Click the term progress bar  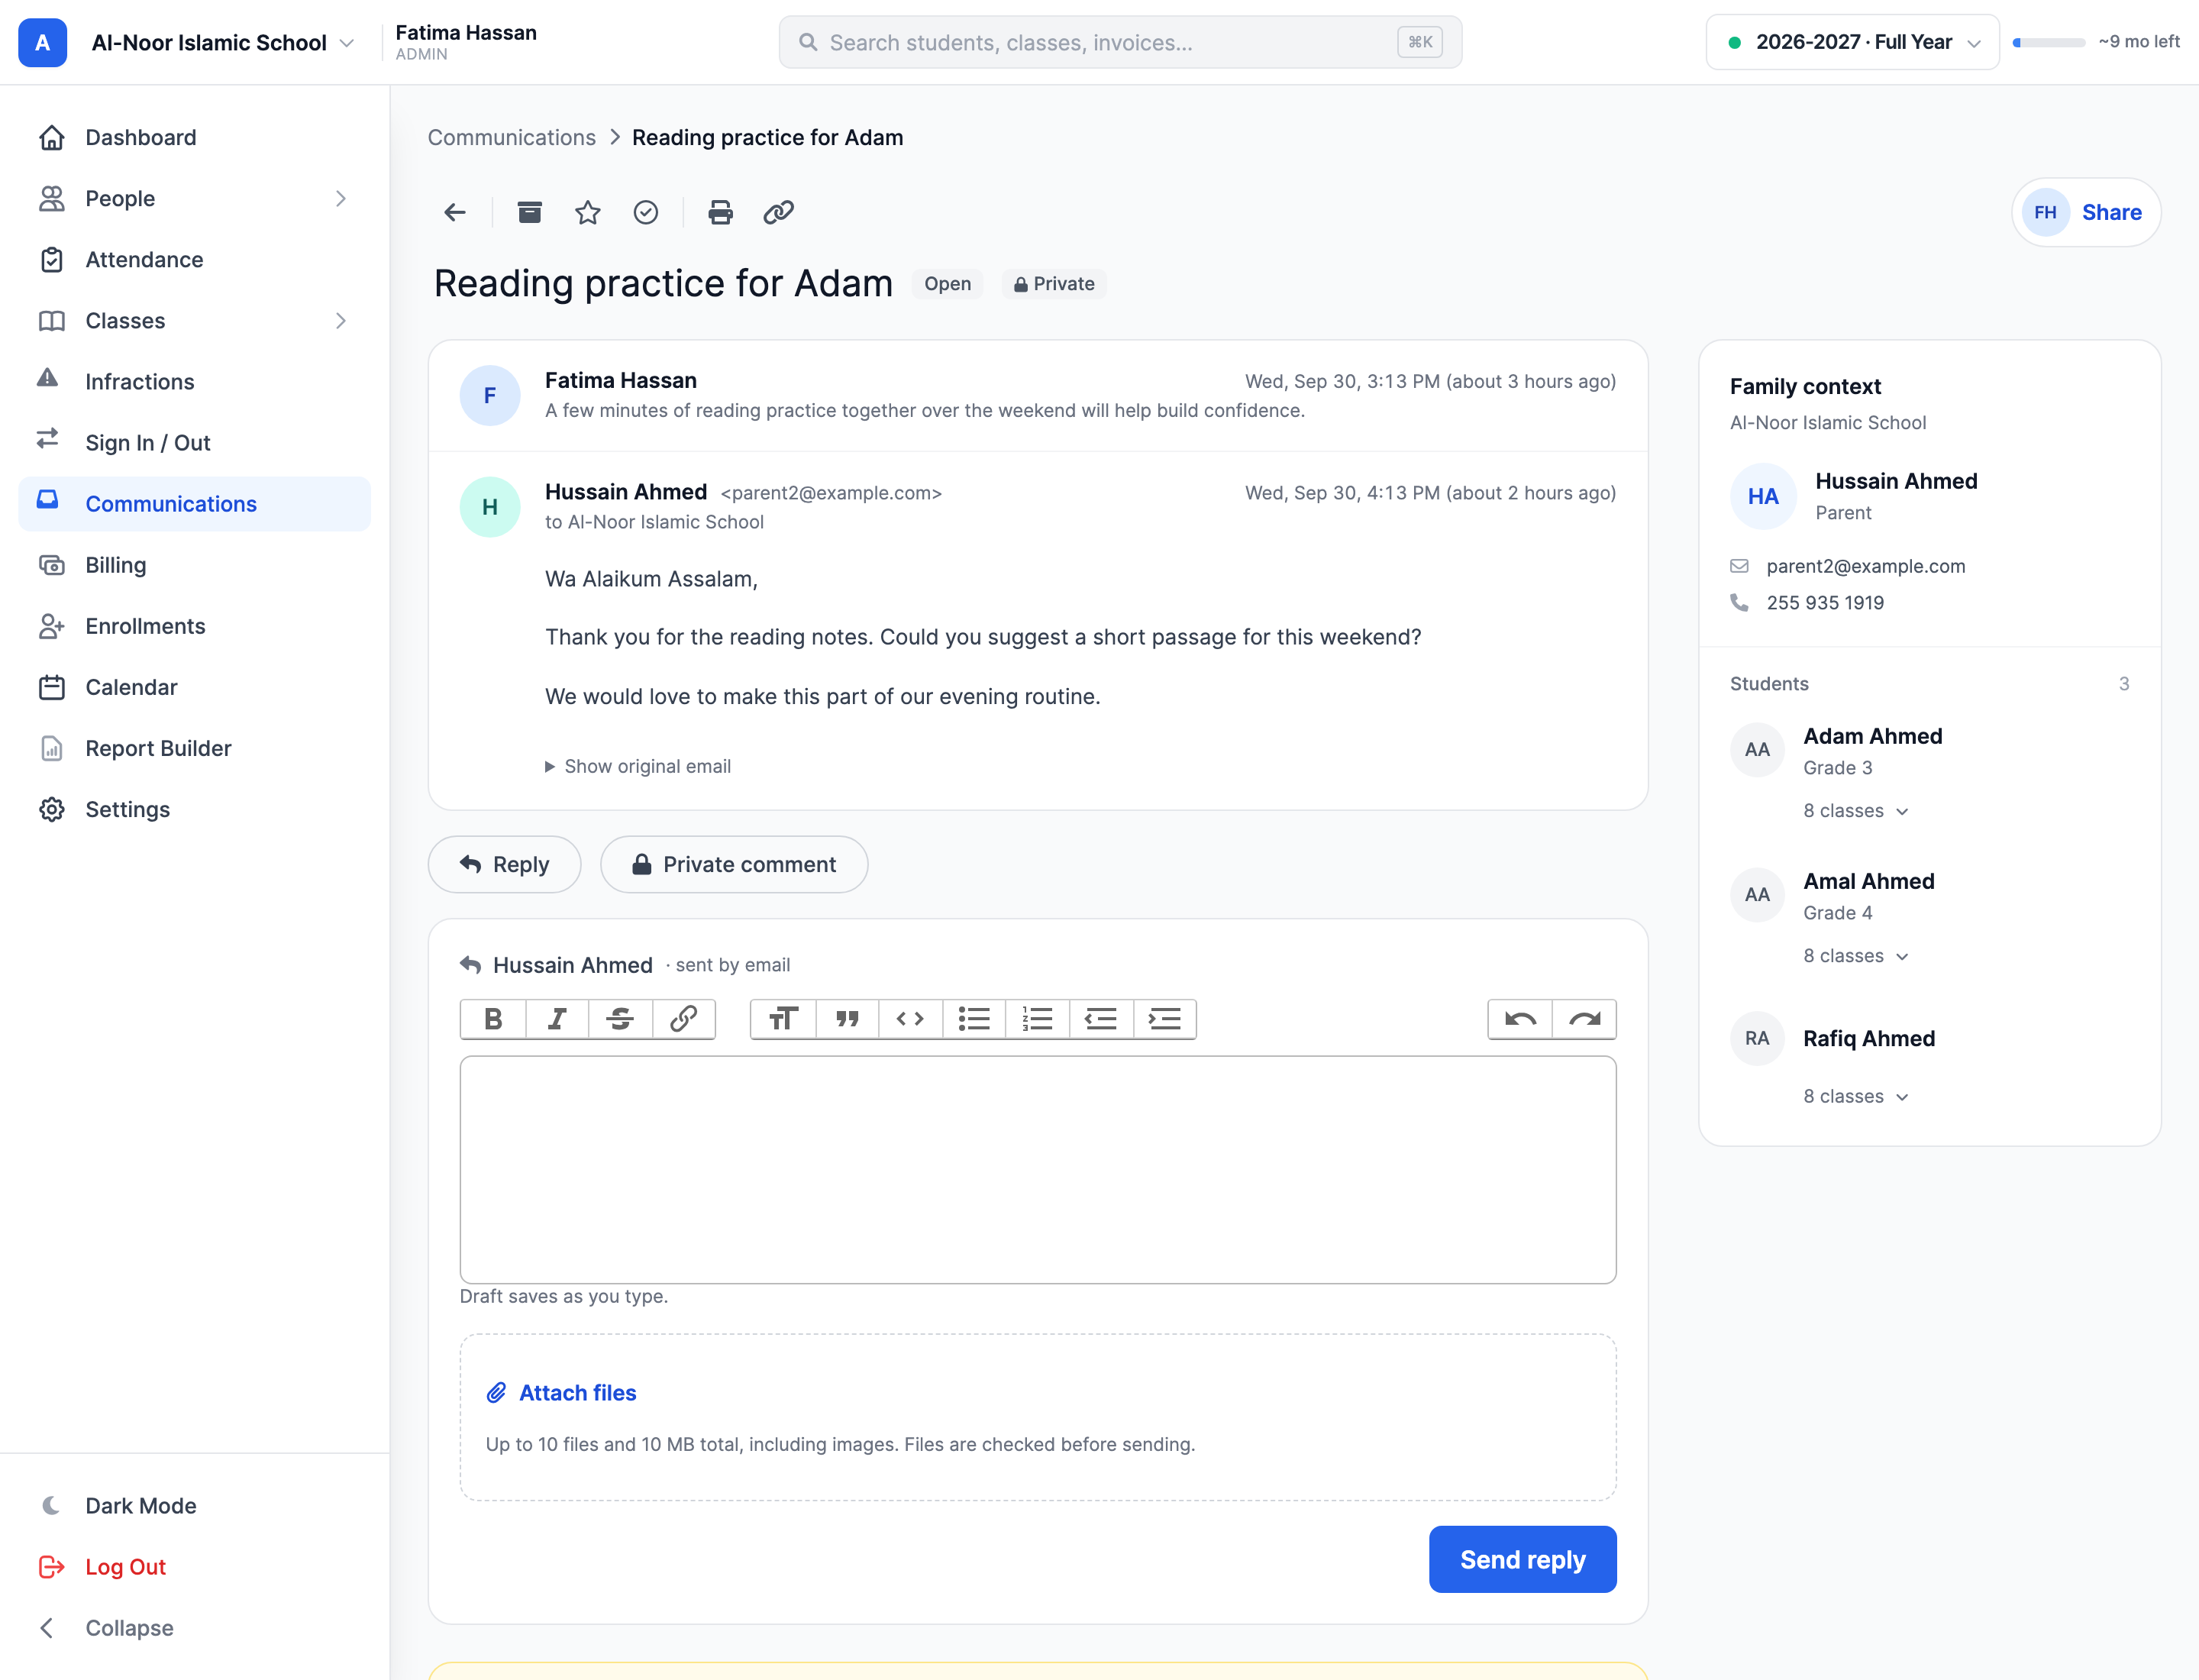2048,42
